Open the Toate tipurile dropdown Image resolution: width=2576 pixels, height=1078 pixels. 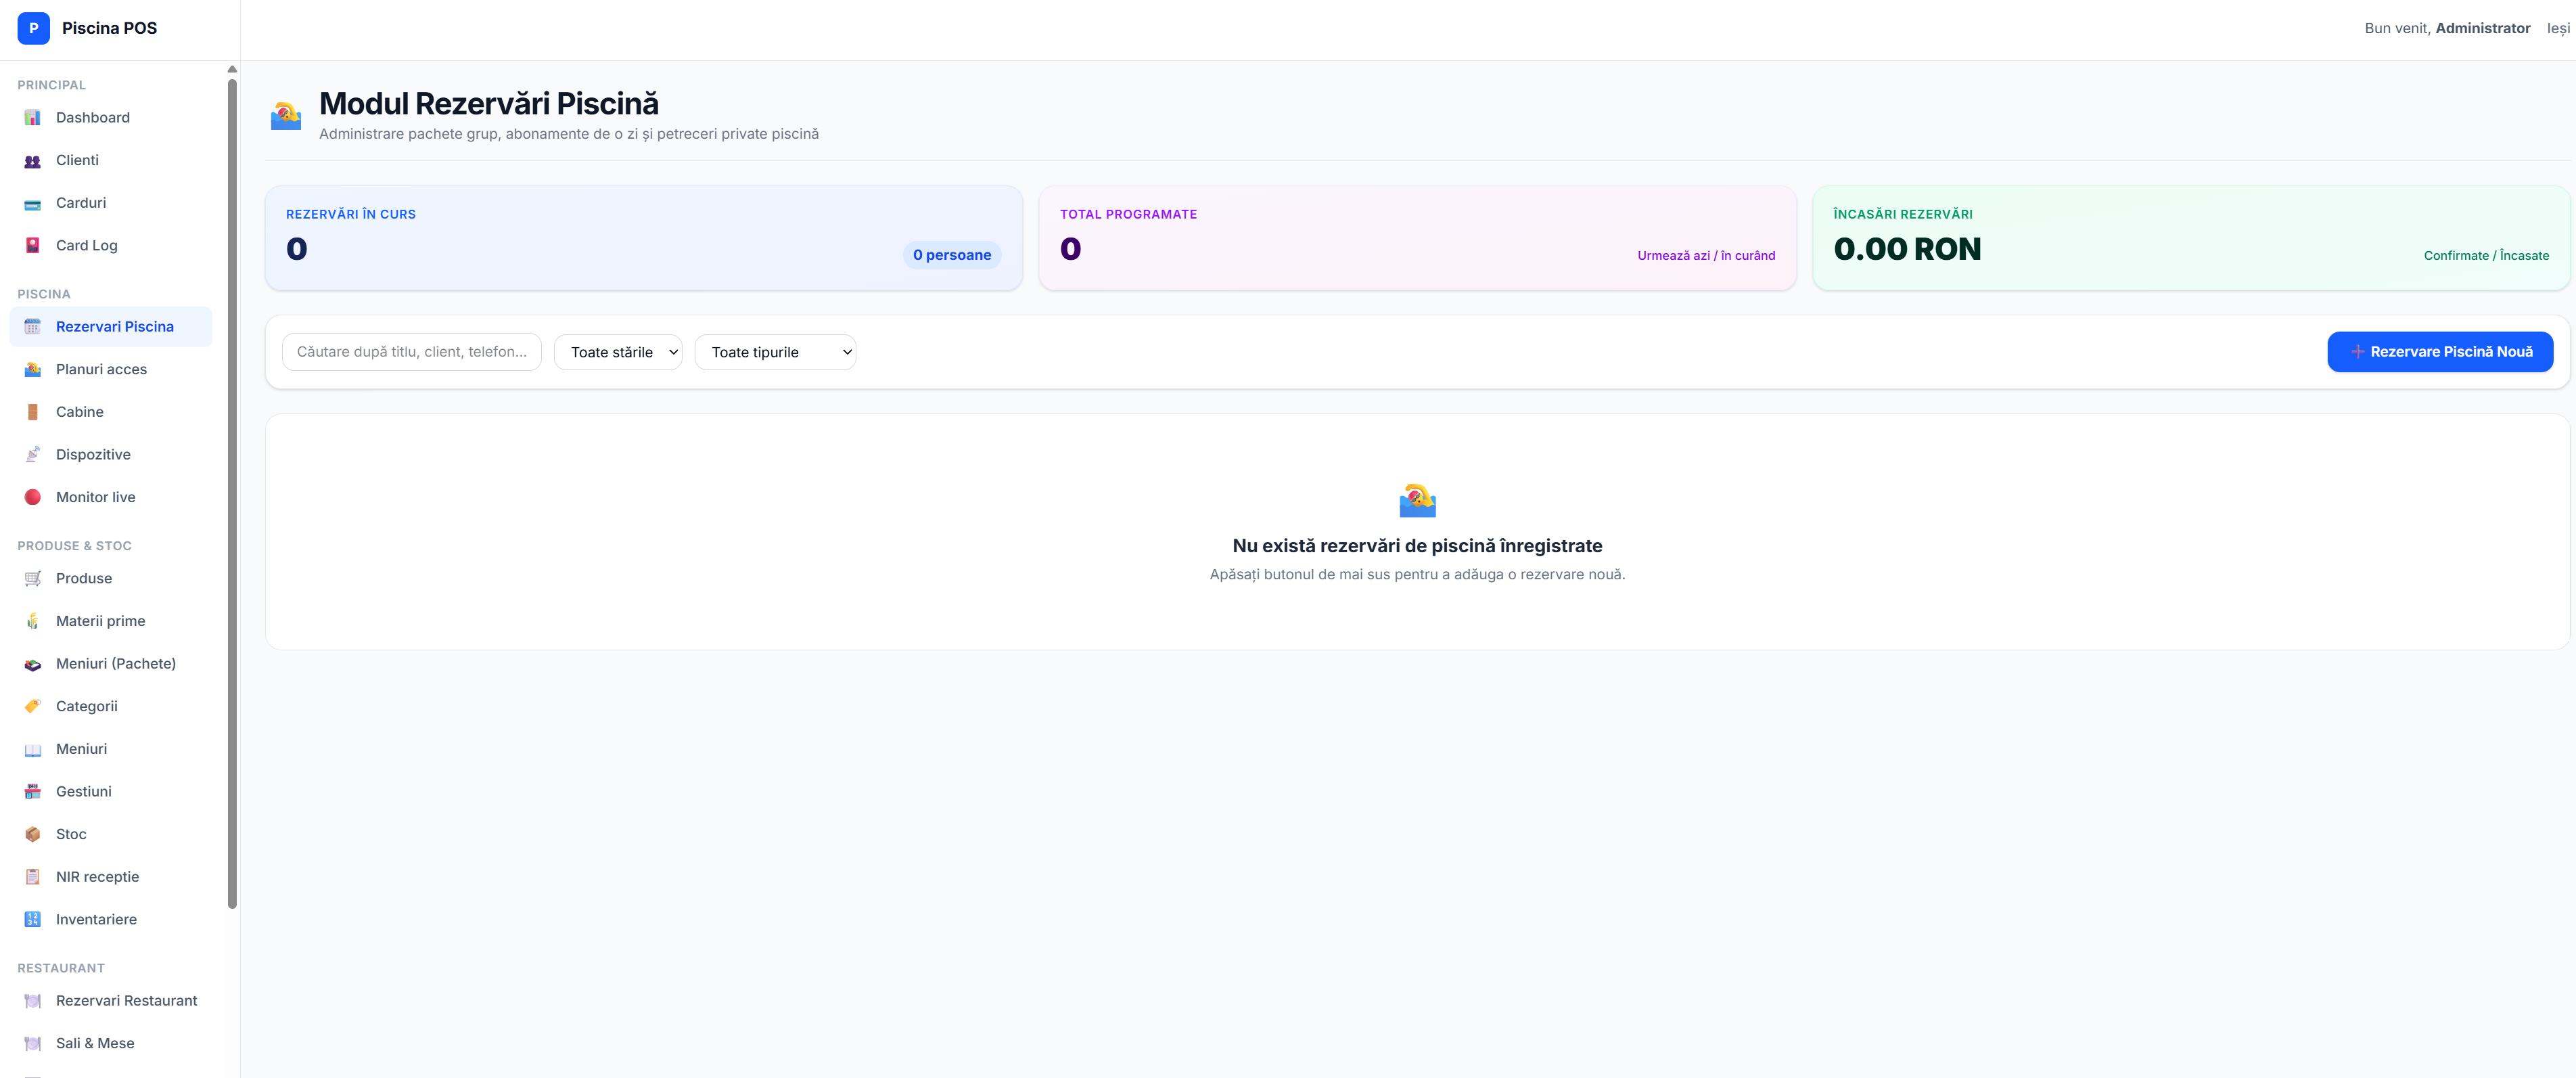[775, 352]
